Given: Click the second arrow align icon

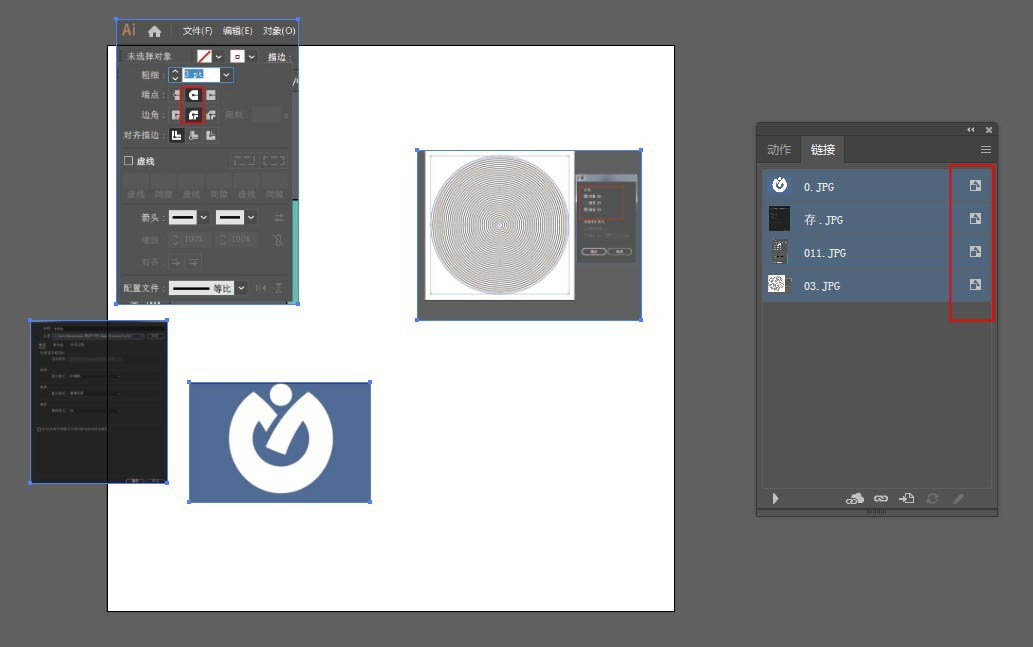Looking at the screenshot, I should coord(193,262).
